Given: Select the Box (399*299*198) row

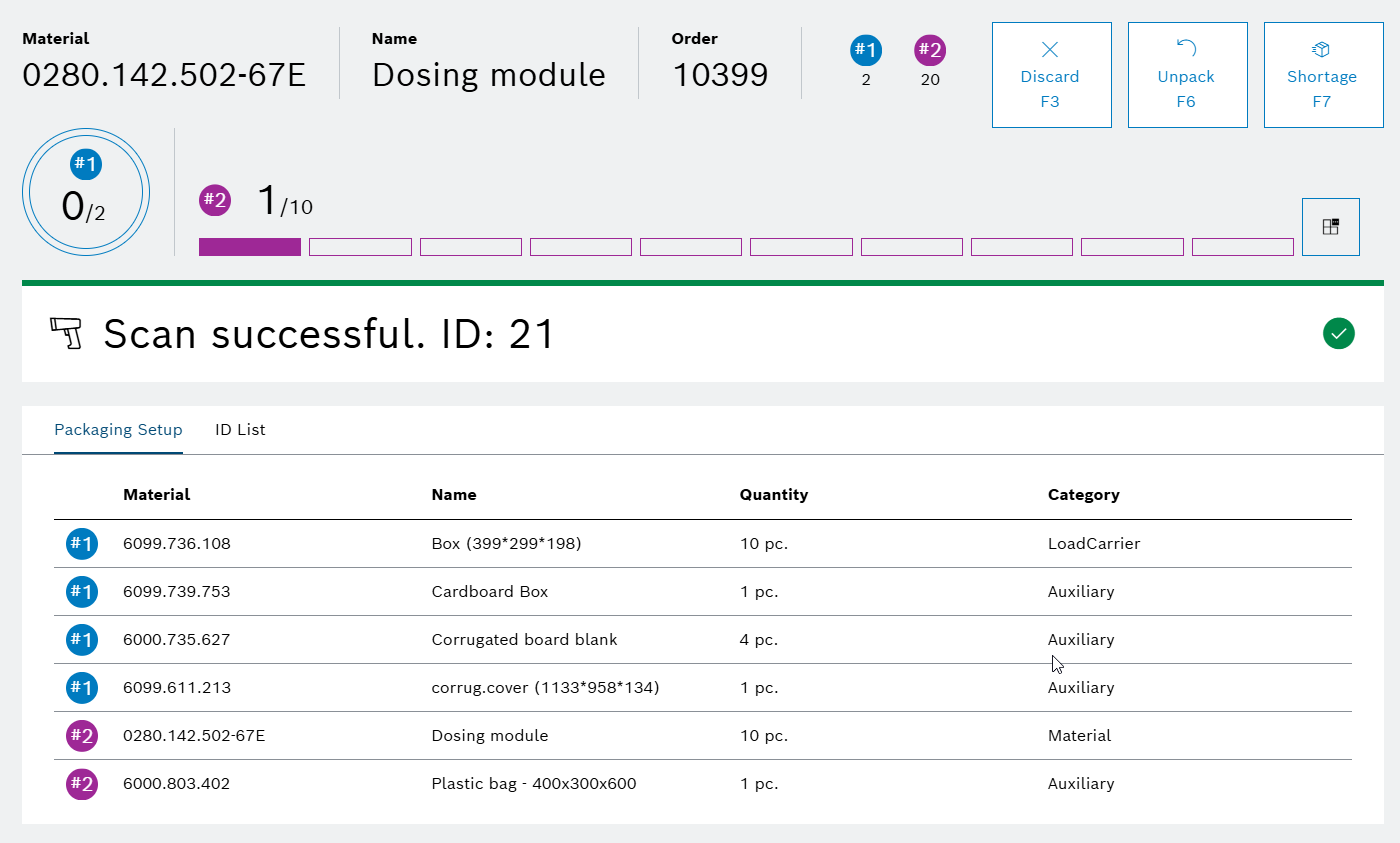Looking at the screenshot, I should [x=505, y=544].
